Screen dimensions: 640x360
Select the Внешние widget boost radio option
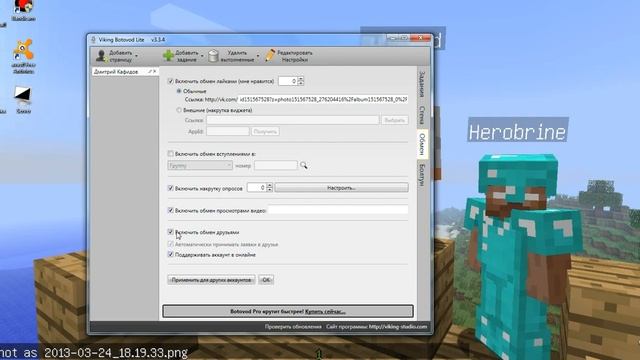point(179,110)
